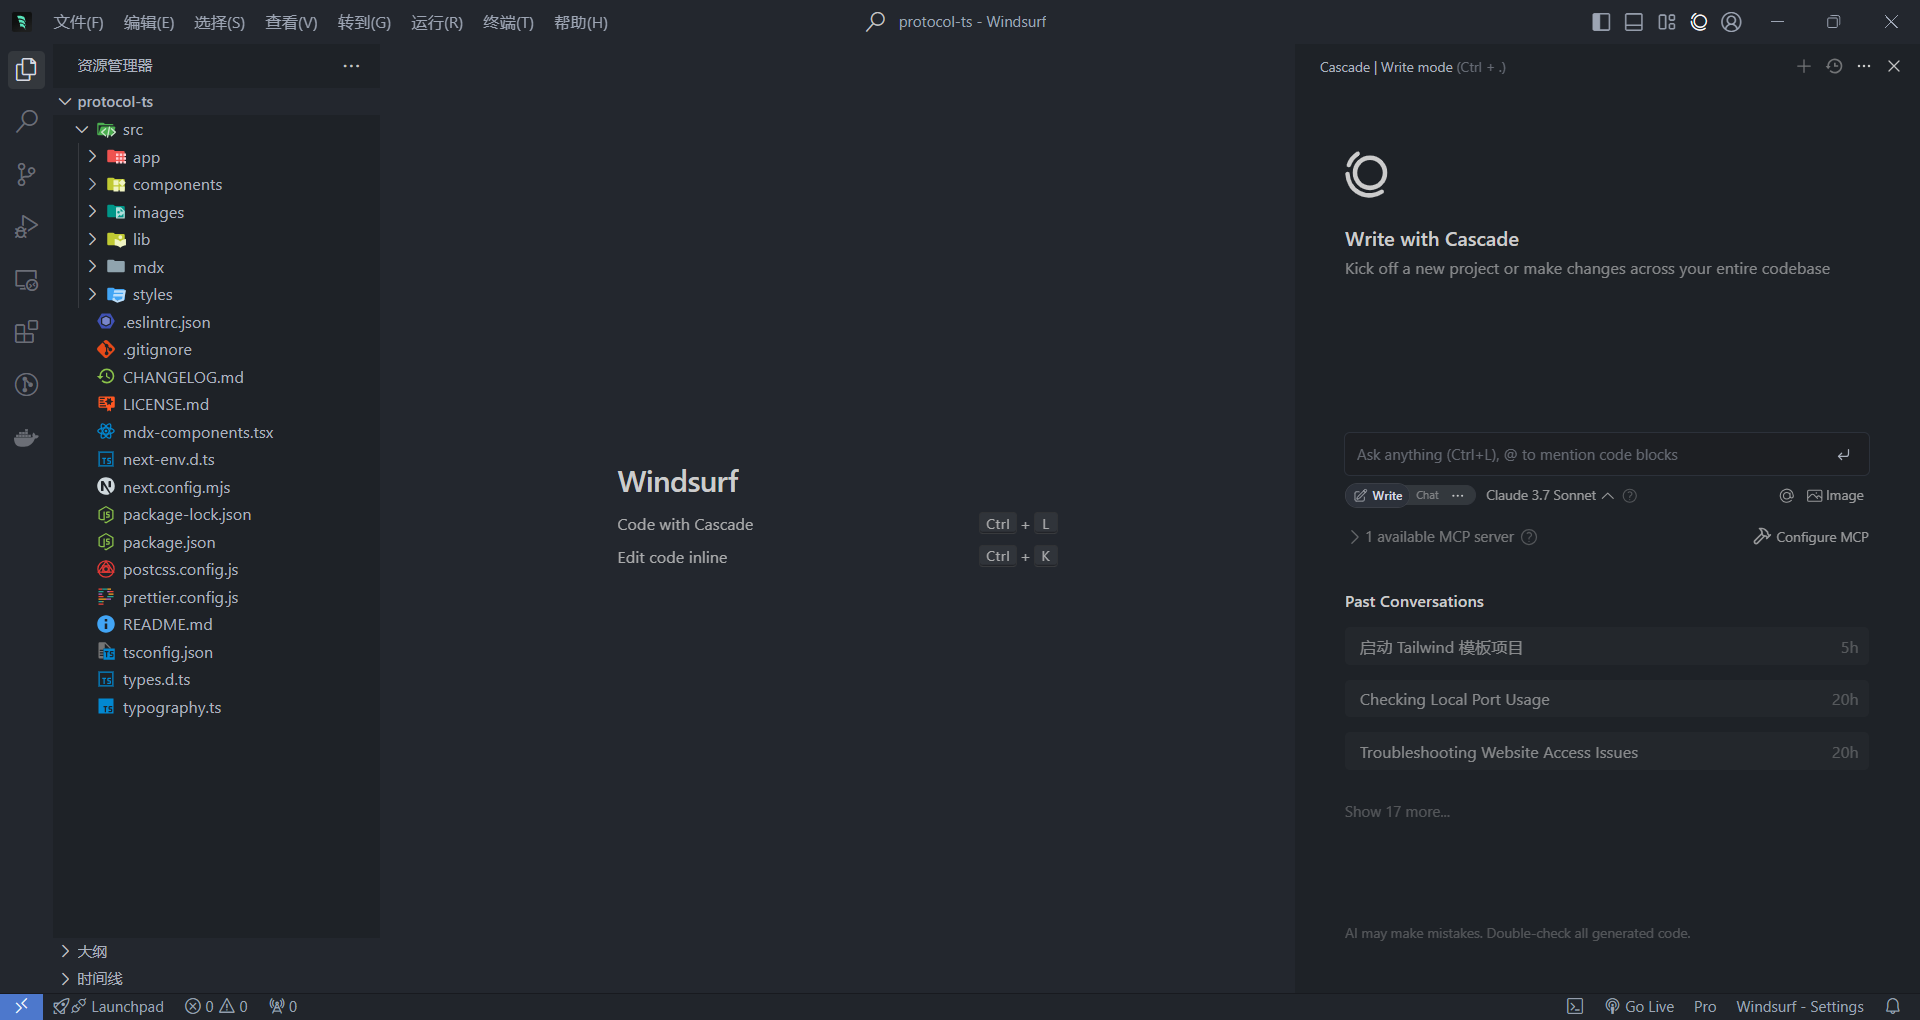Image resolution: width=1920 pixels, height=1020 pixels.
Task: Start a new Cascade conversation with plus icon
Action: pos(1804,66)
